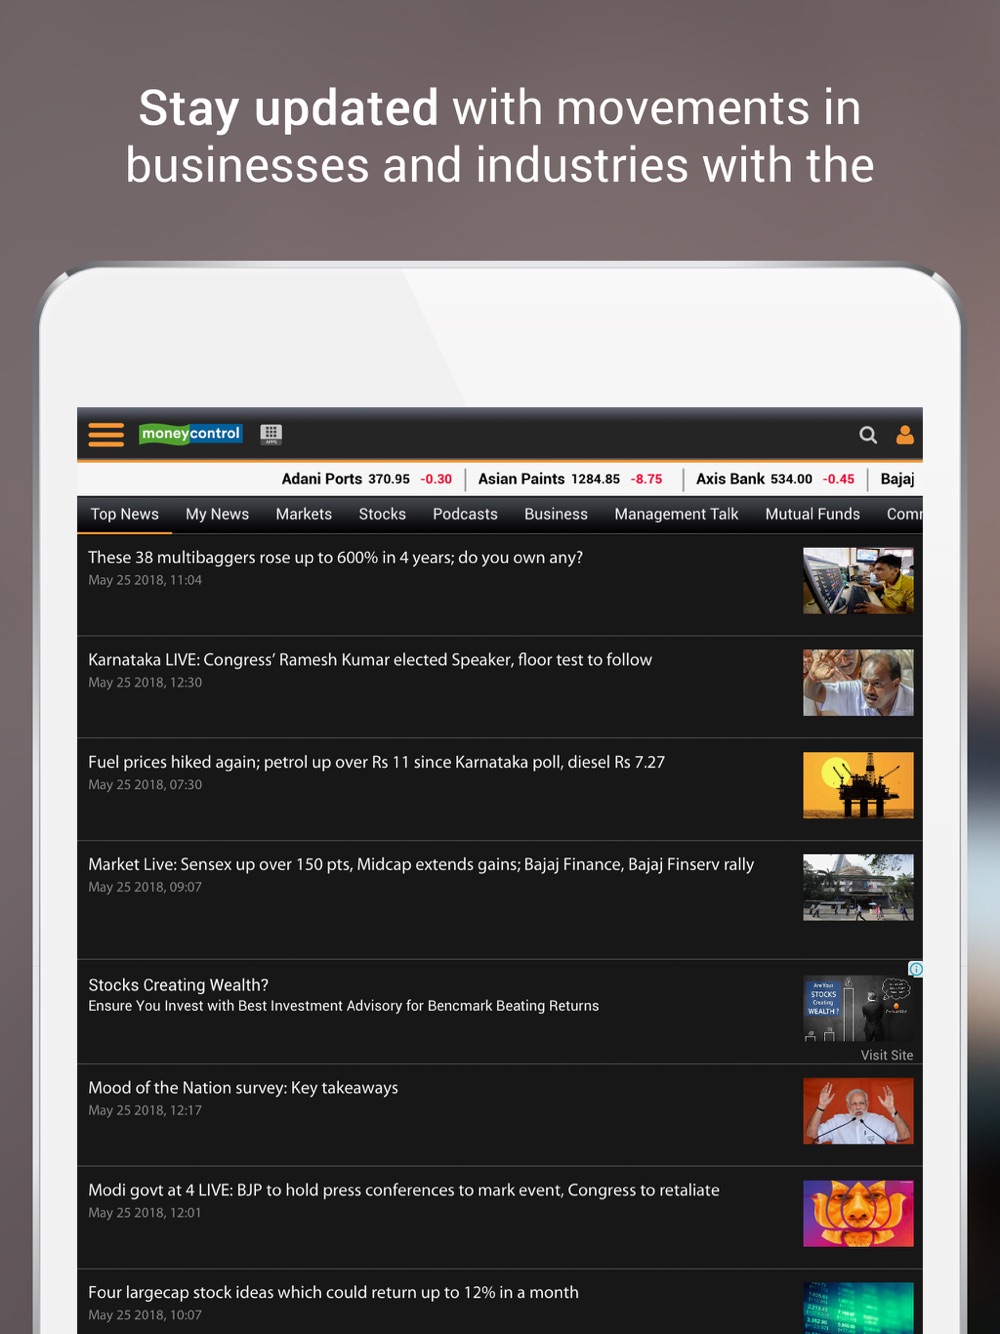Read the Karnataka LIVE Speaker story
The width and height of the screenshot is (1000, 1334).
pos(500,687)
